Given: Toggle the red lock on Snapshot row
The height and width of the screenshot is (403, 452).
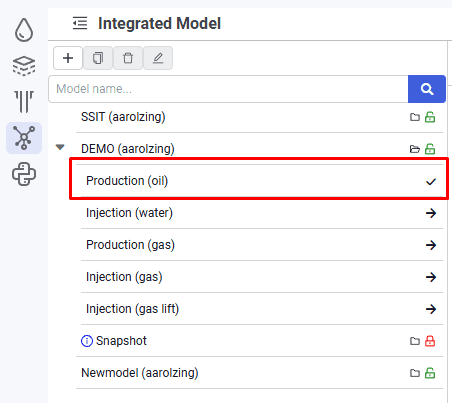Looking at the screenshot, I should click(x=430, y=341).
